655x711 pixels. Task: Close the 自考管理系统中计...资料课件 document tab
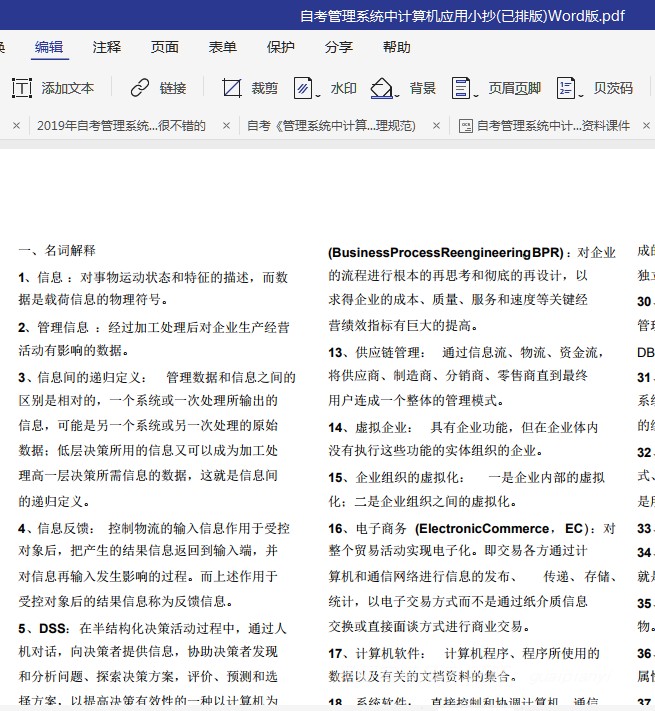click(x=647, y=126)
